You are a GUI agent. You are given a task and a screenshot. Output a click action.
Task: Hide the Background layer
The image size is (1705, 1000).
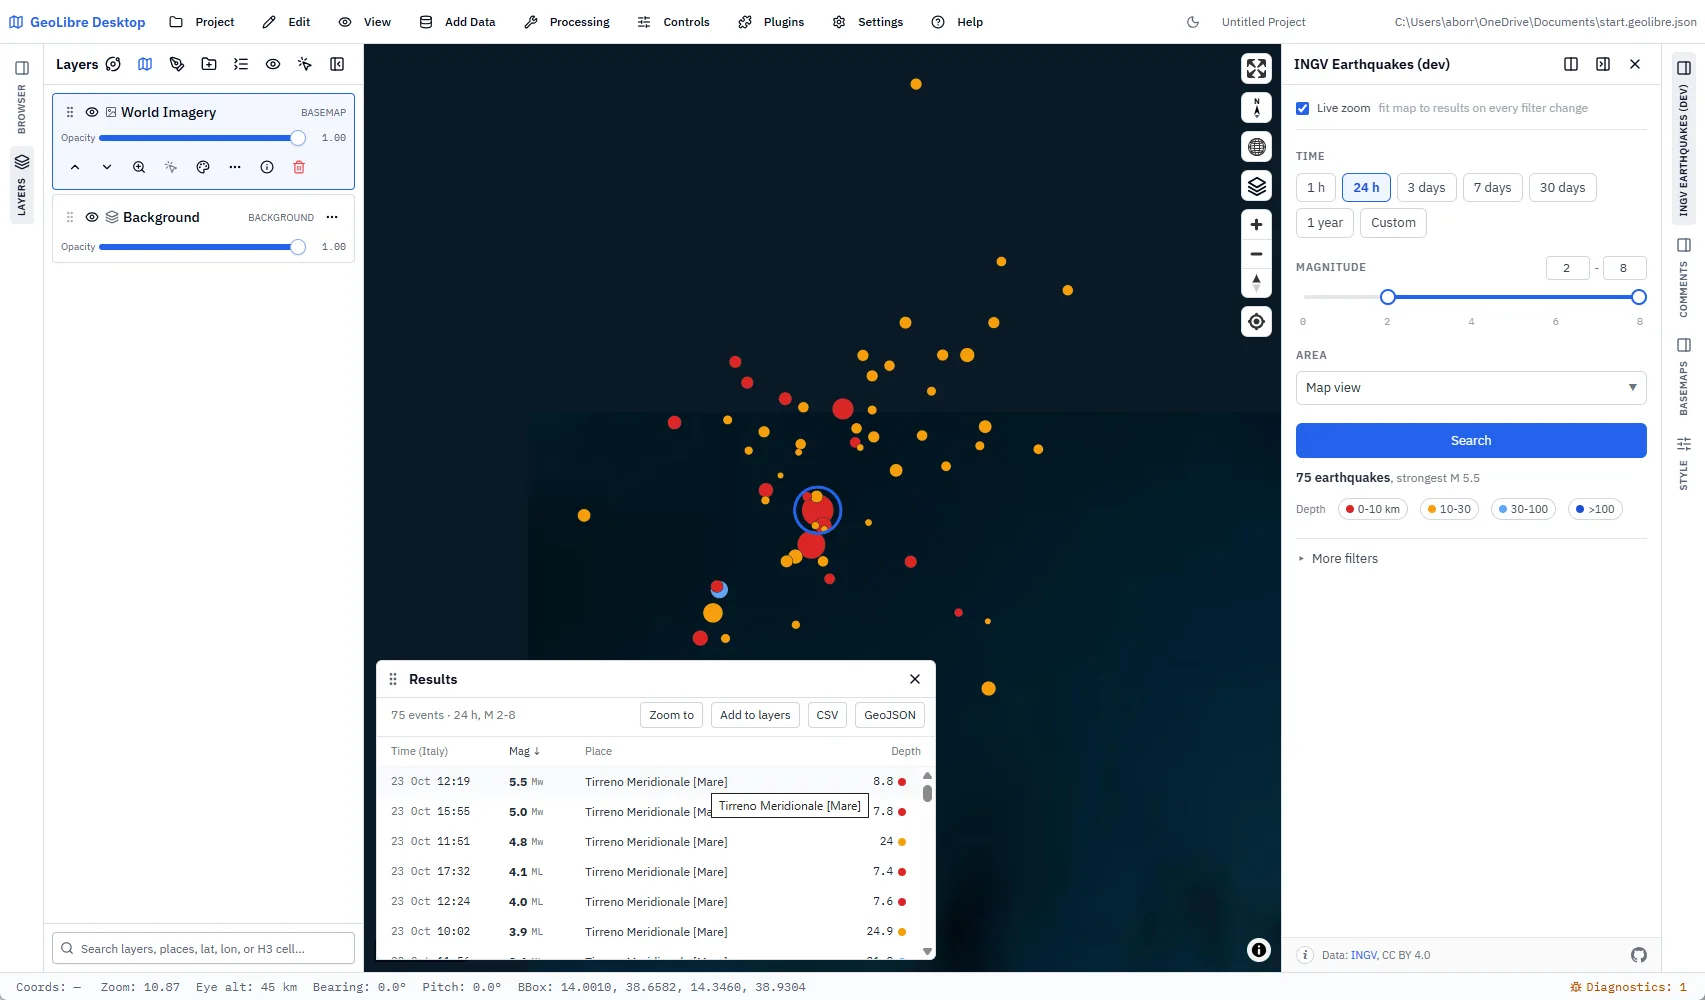click(x=92, y=217)
